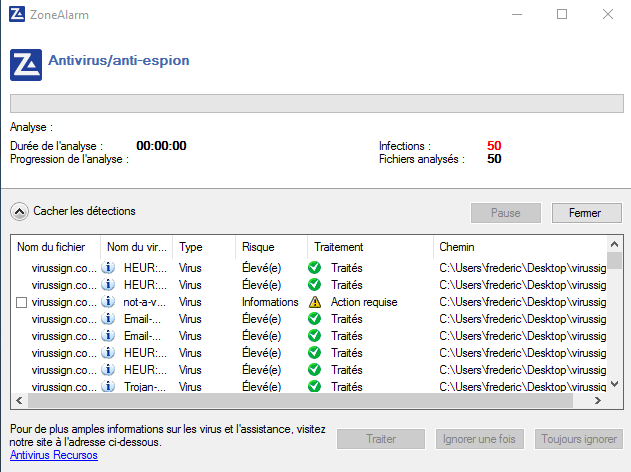Open the Antivirus Recursos link
The height and width of the screenshot is (472, 631).
[x=54, y=455]
